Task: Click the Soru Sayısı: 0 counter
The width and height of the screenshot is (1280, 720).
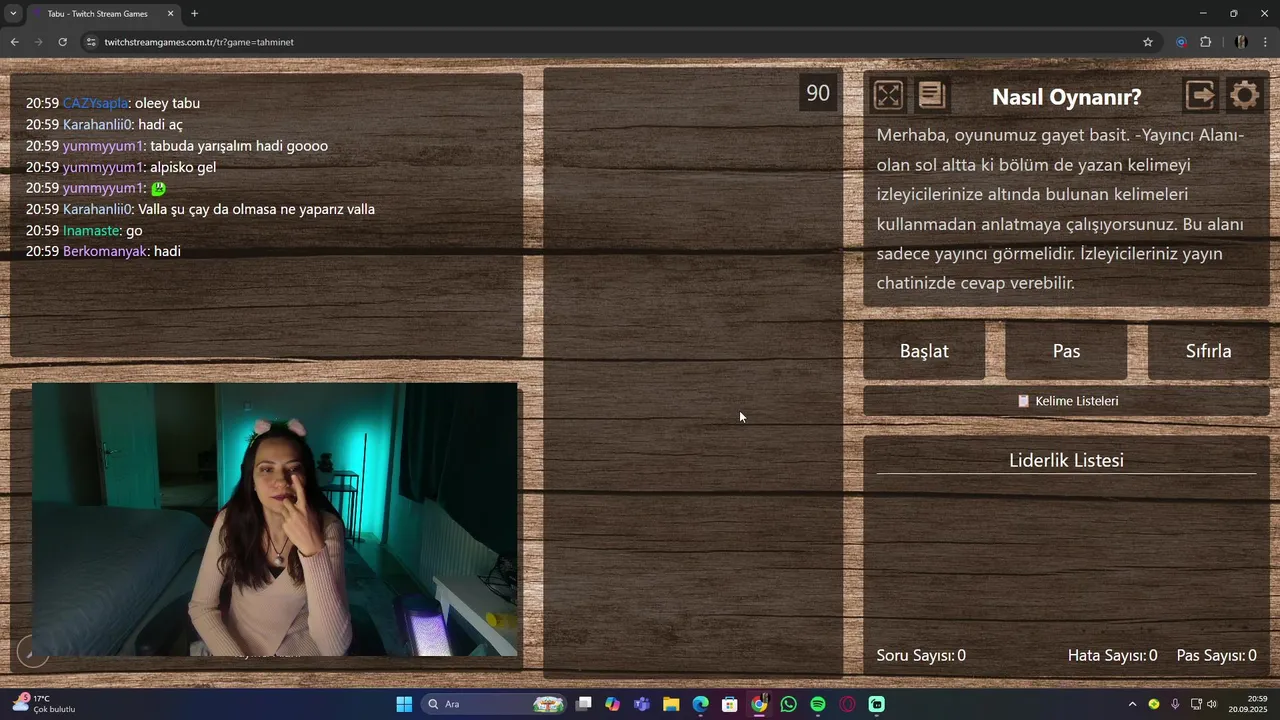Action: [x=921, y=656]
